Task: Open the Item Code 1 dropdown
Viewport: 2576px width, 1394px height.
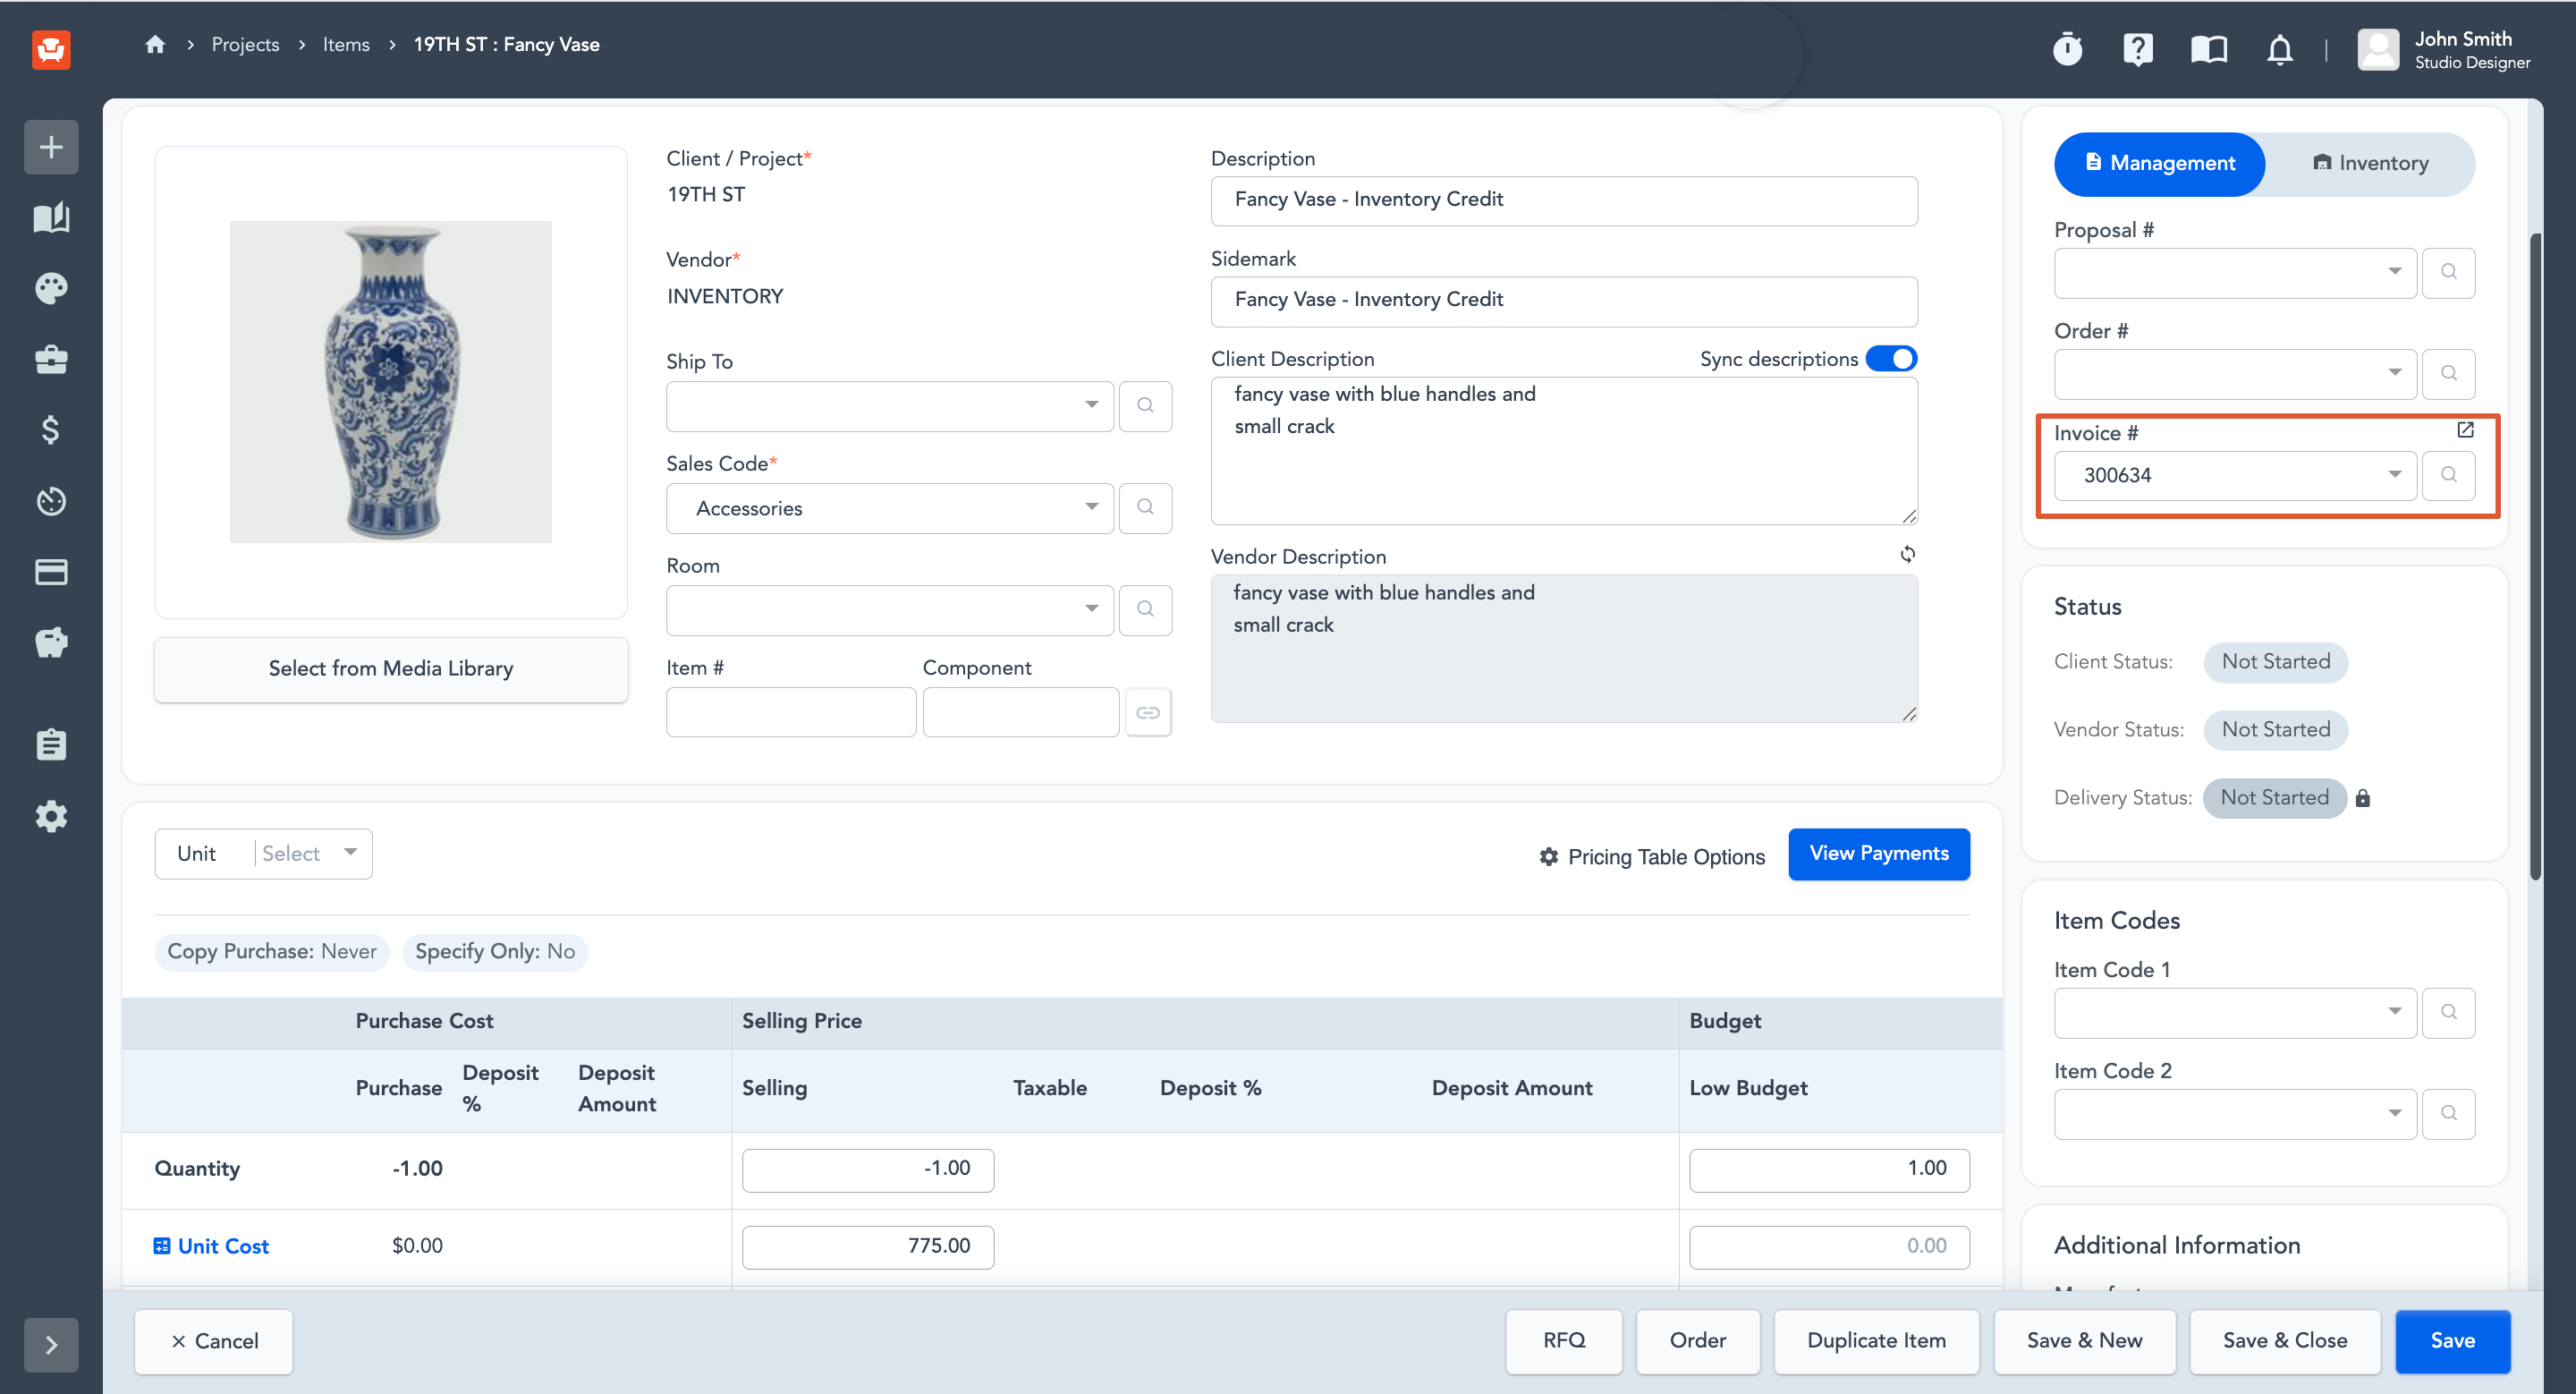Action: pos(2235,1013)
